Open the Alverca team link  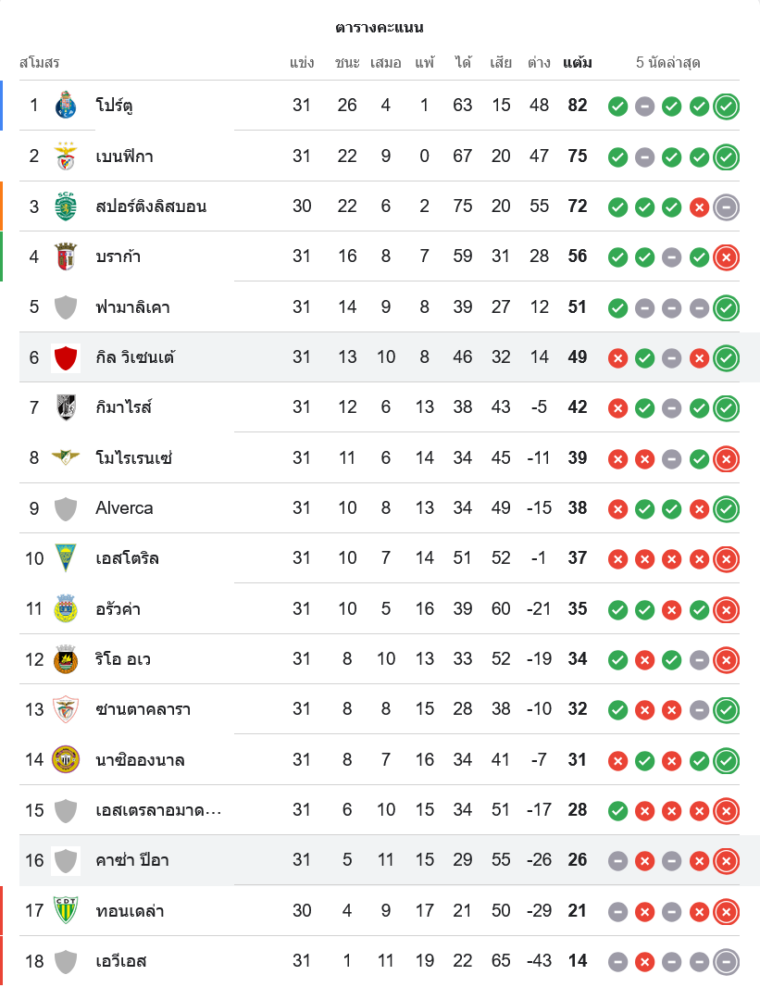click(124, 508)
